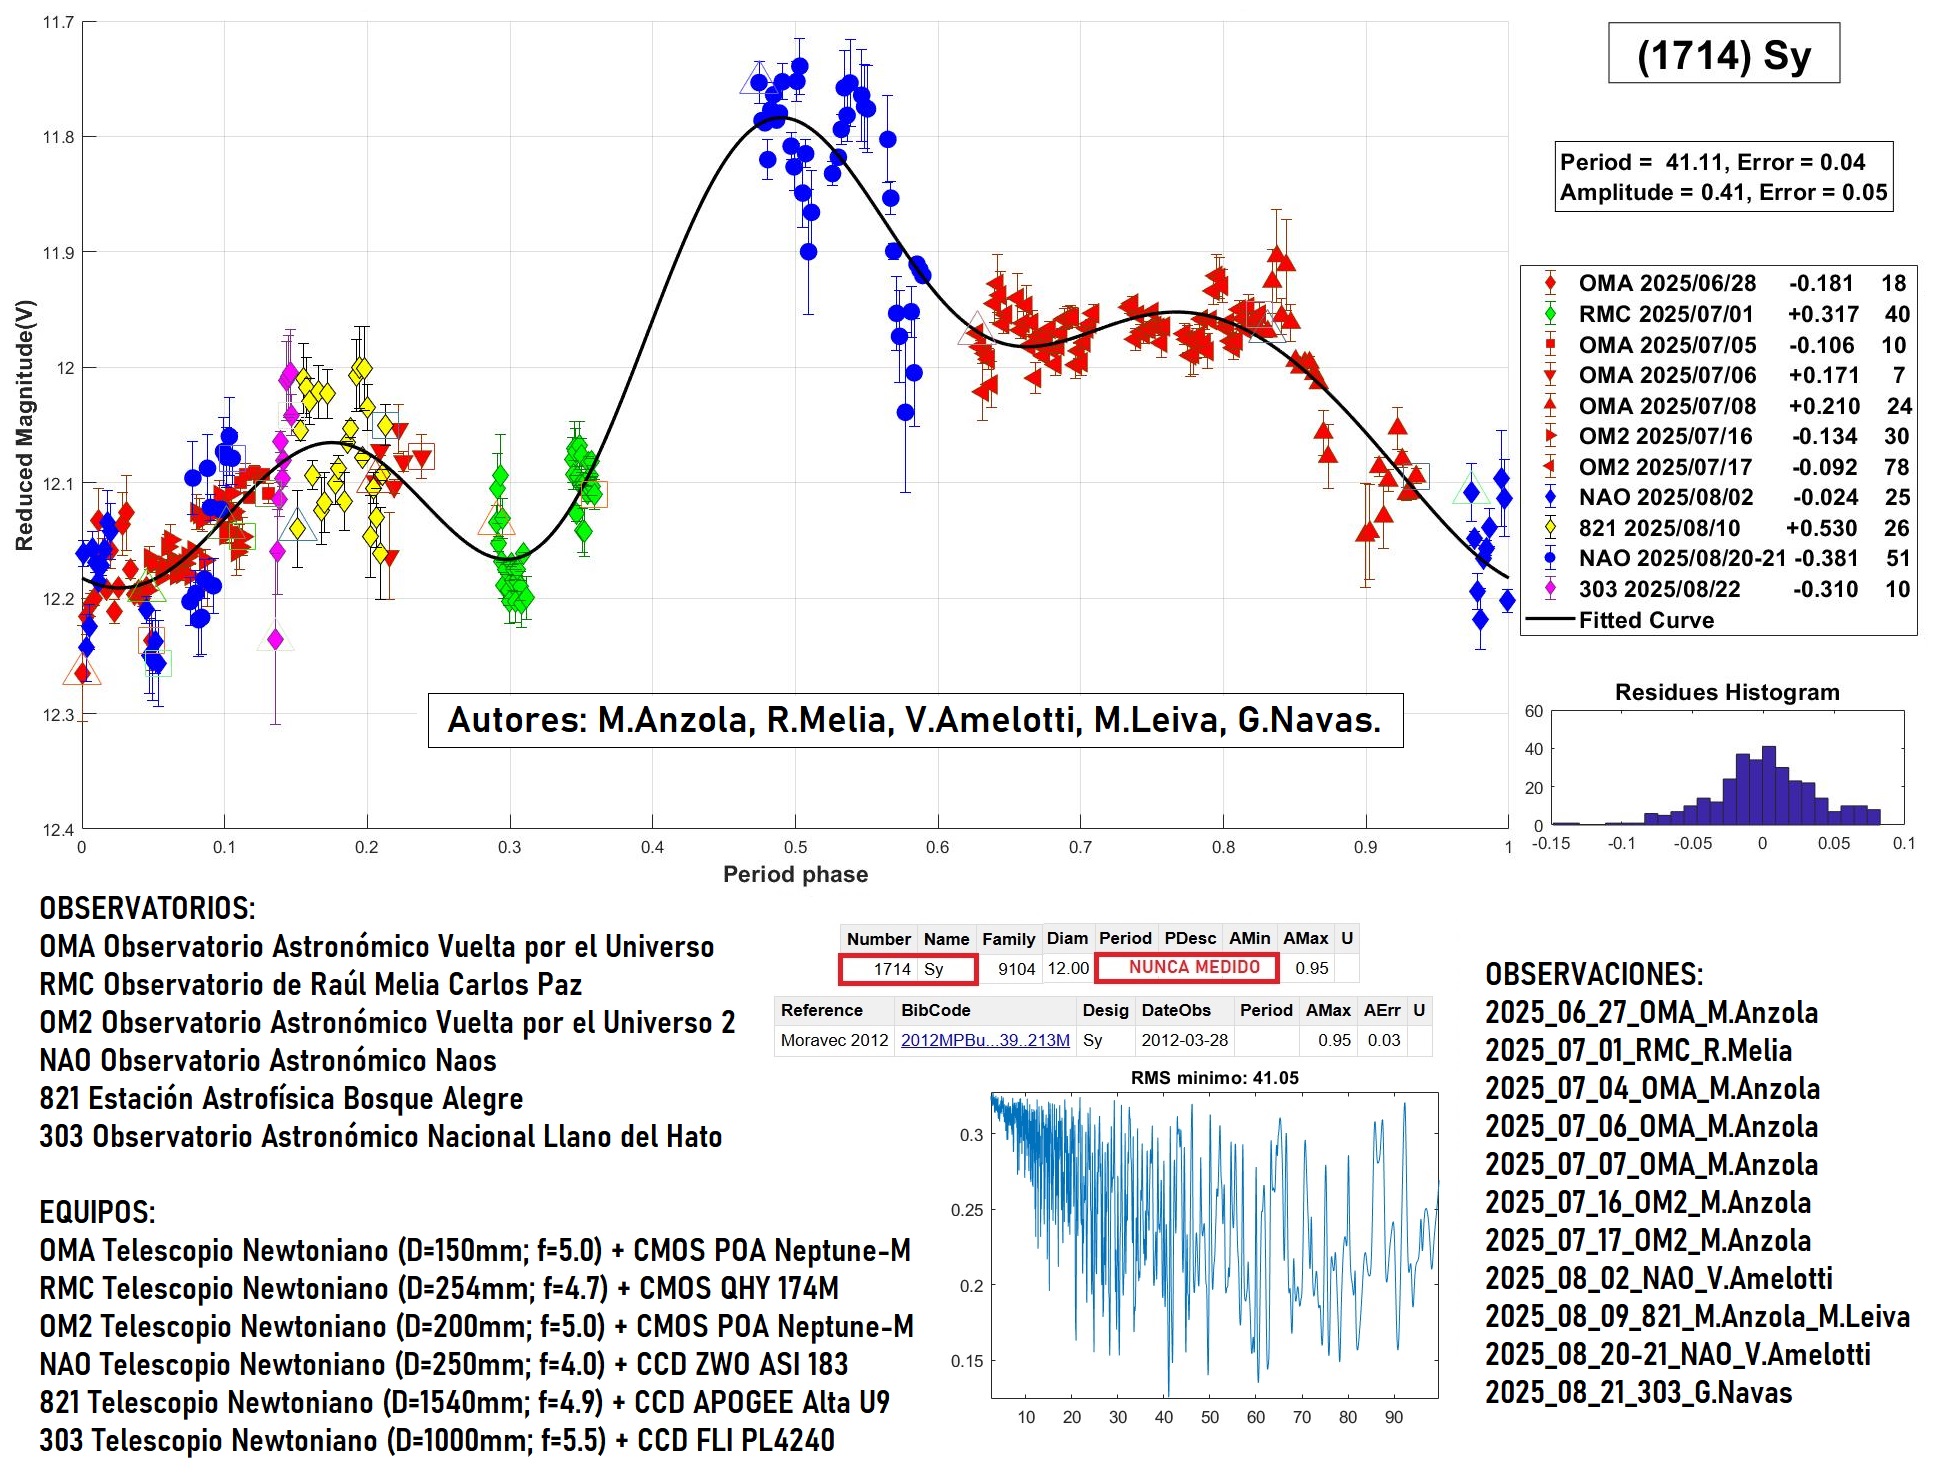The width and height of the screenshot is (1935, 1475).
Task: Click the Period phase axis label
Action: pos(795,874)
